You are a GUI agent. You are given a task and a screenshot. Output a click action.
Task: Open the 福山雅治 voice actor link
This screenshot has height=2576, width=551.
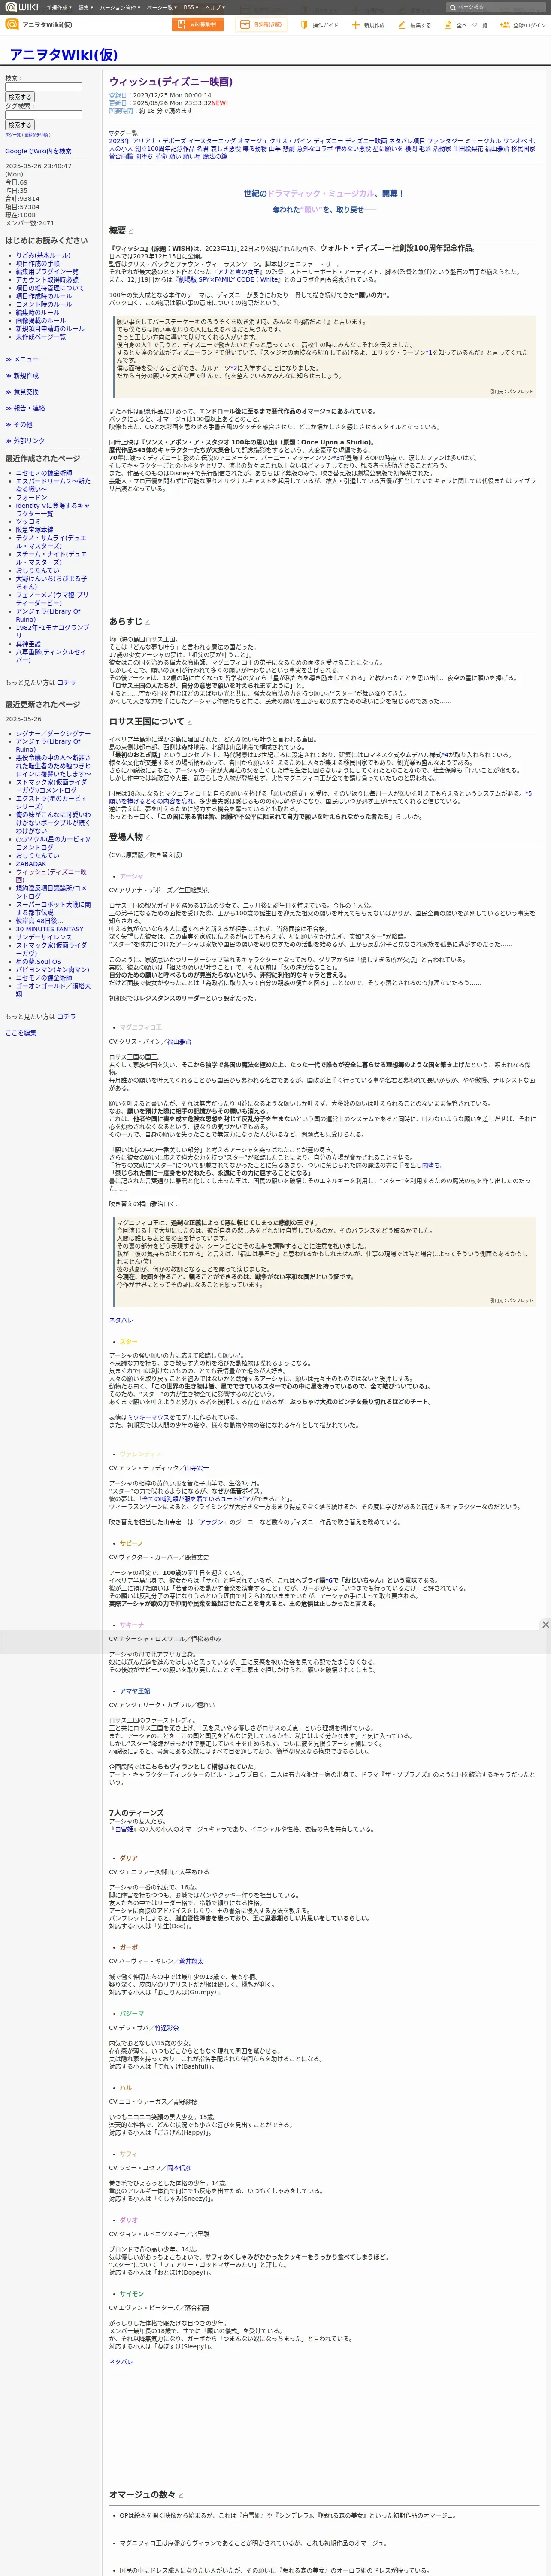pos(178,1041)
